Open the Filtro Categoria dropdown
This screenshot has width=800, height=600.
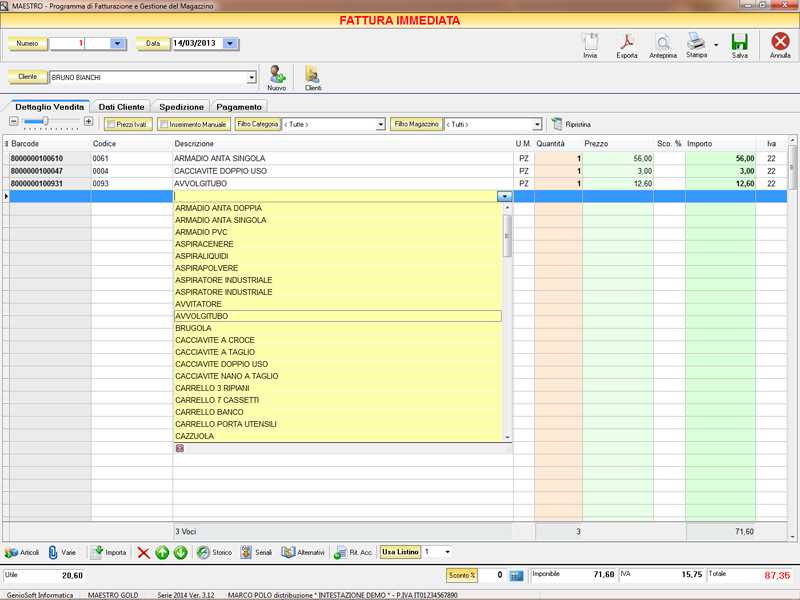(x=380, y=125)
